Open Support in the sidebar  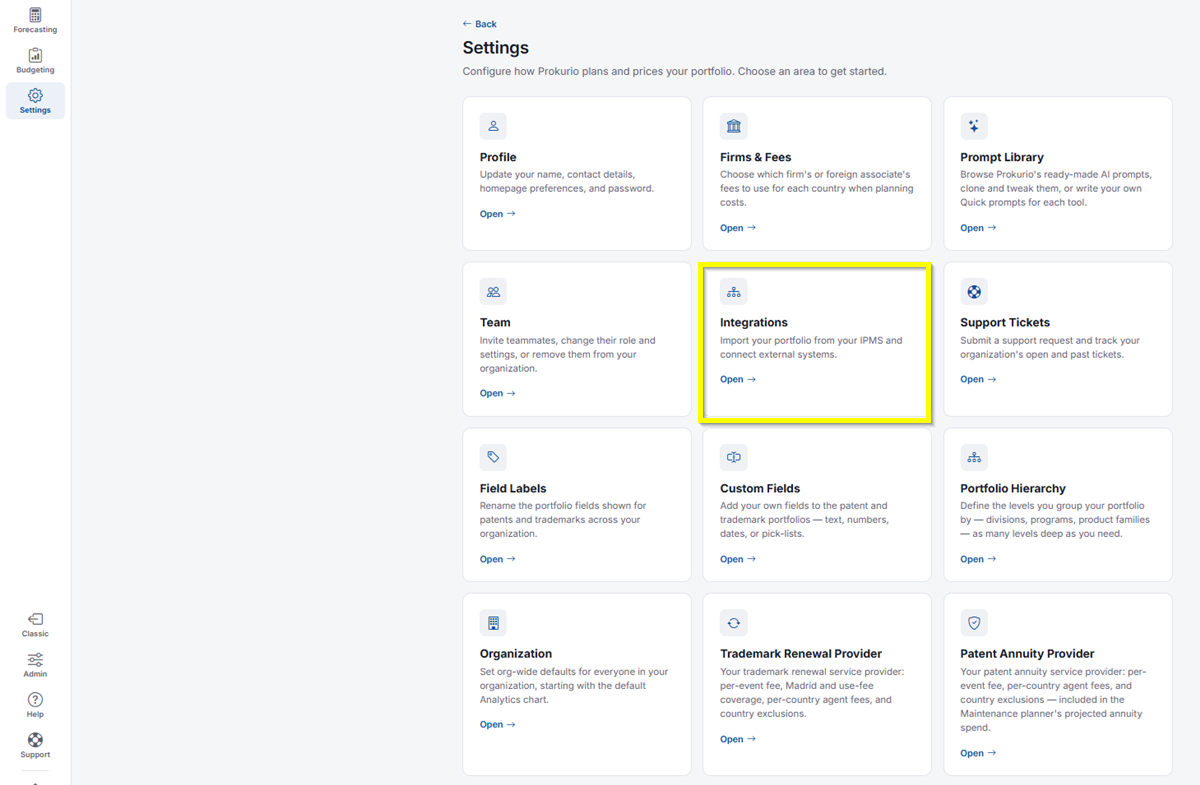pyautogui.click(x=35, y=745)
